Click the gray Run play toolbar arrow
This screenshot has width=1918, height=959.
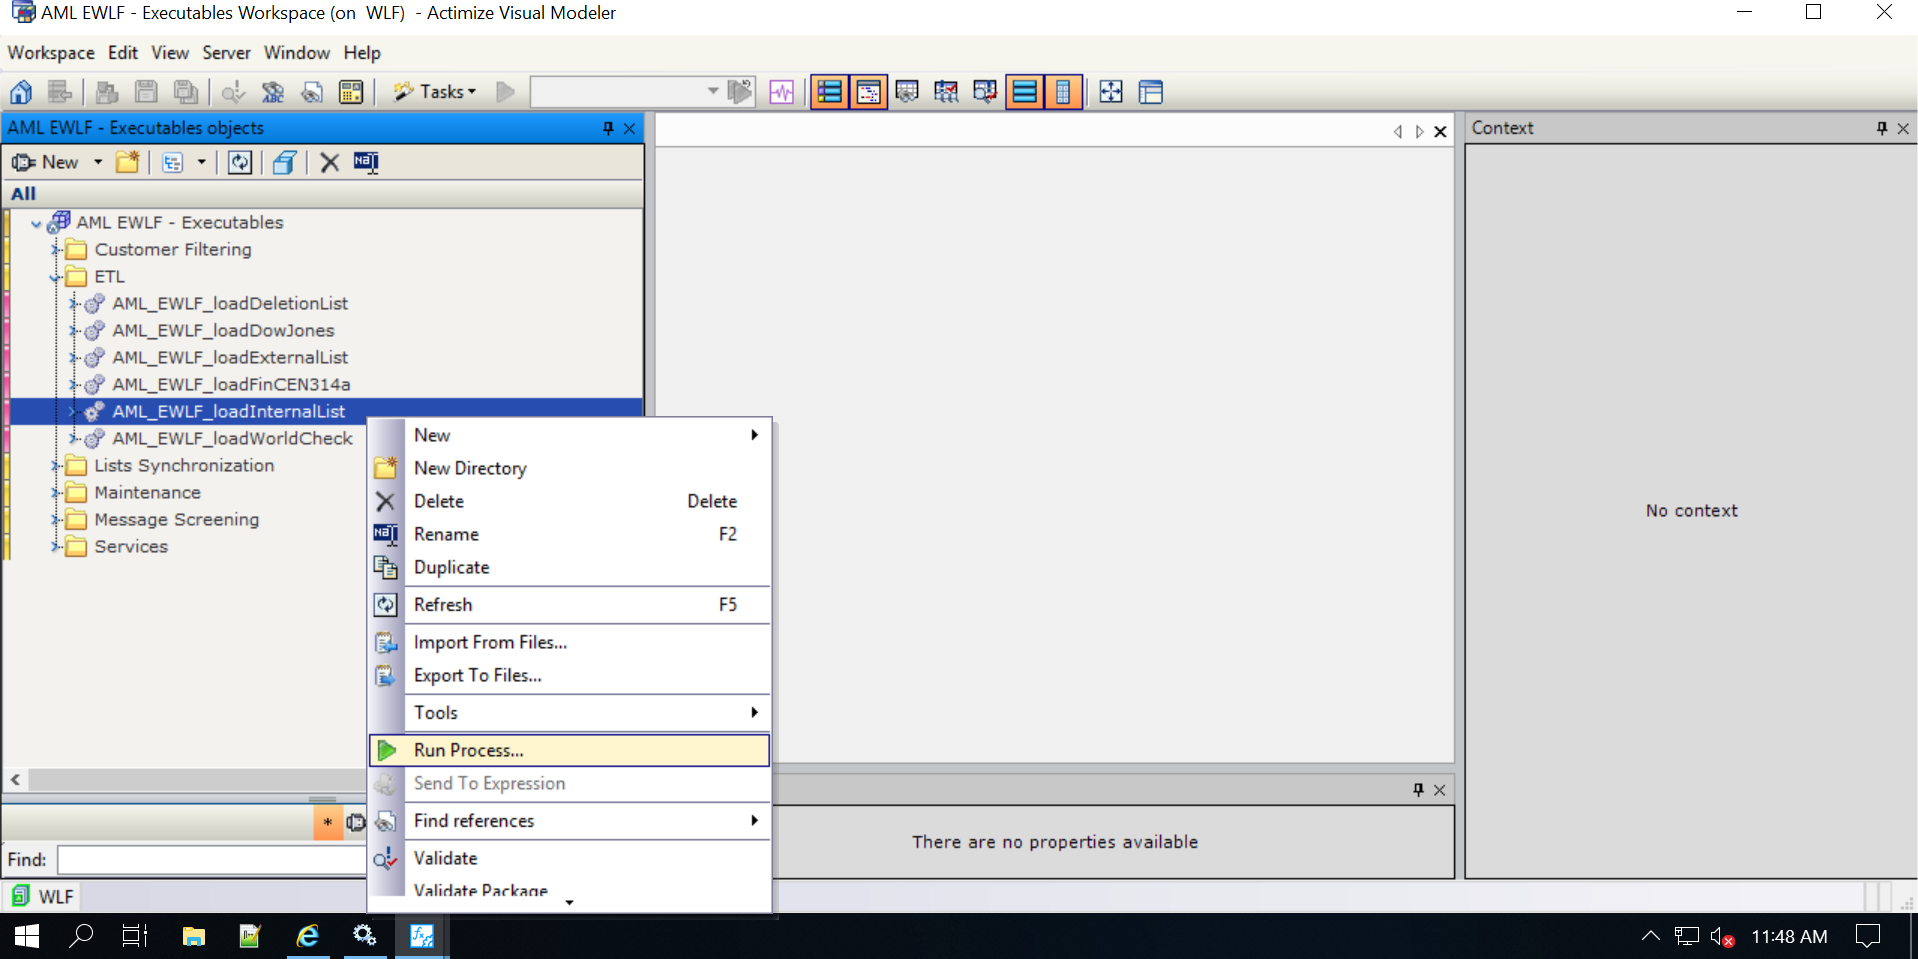click(506, 92)
